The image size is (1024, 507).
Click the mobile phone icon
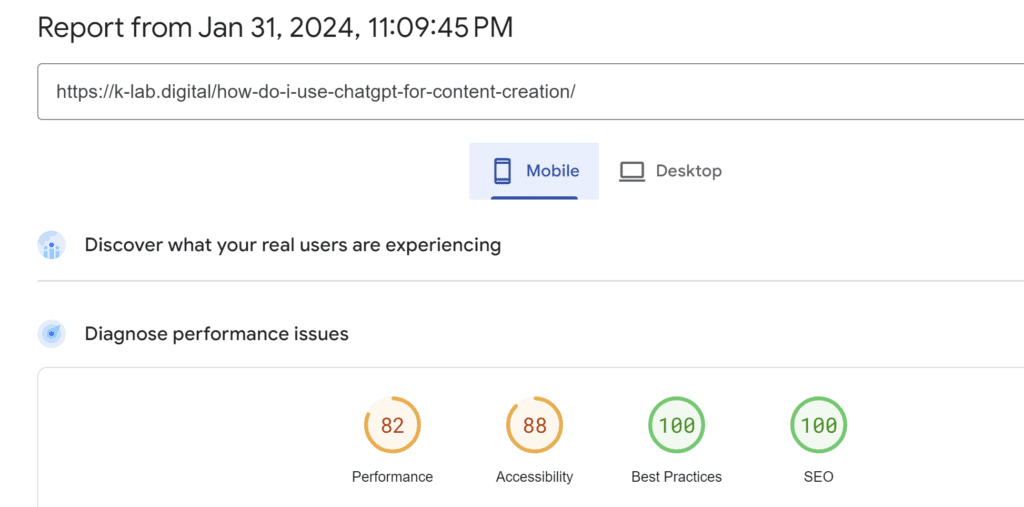[502, 171]
